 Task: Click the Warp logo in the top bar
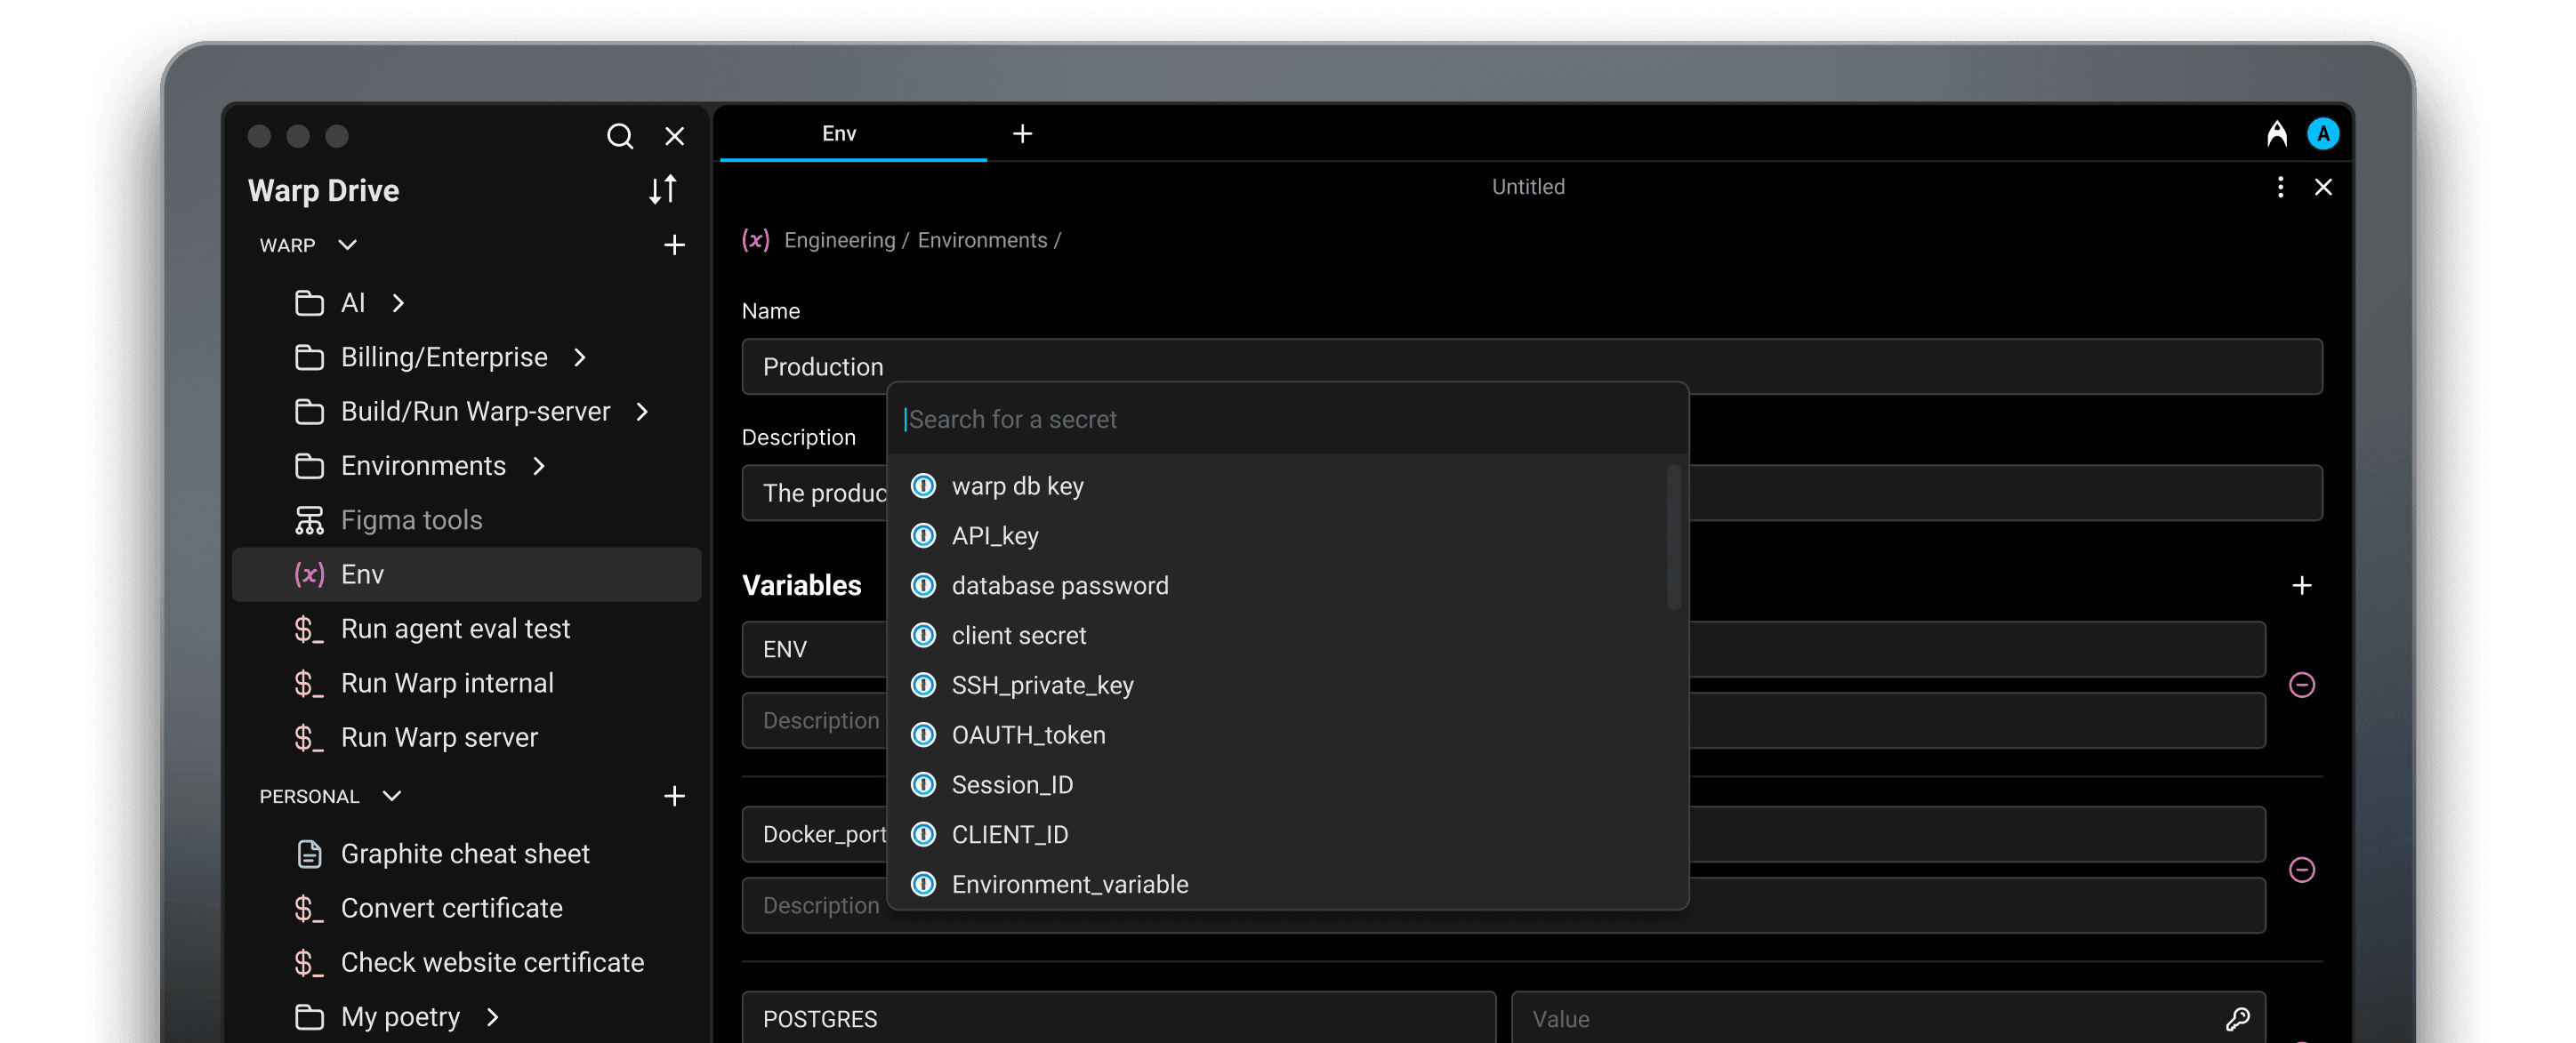click(x=2277, y=133)
